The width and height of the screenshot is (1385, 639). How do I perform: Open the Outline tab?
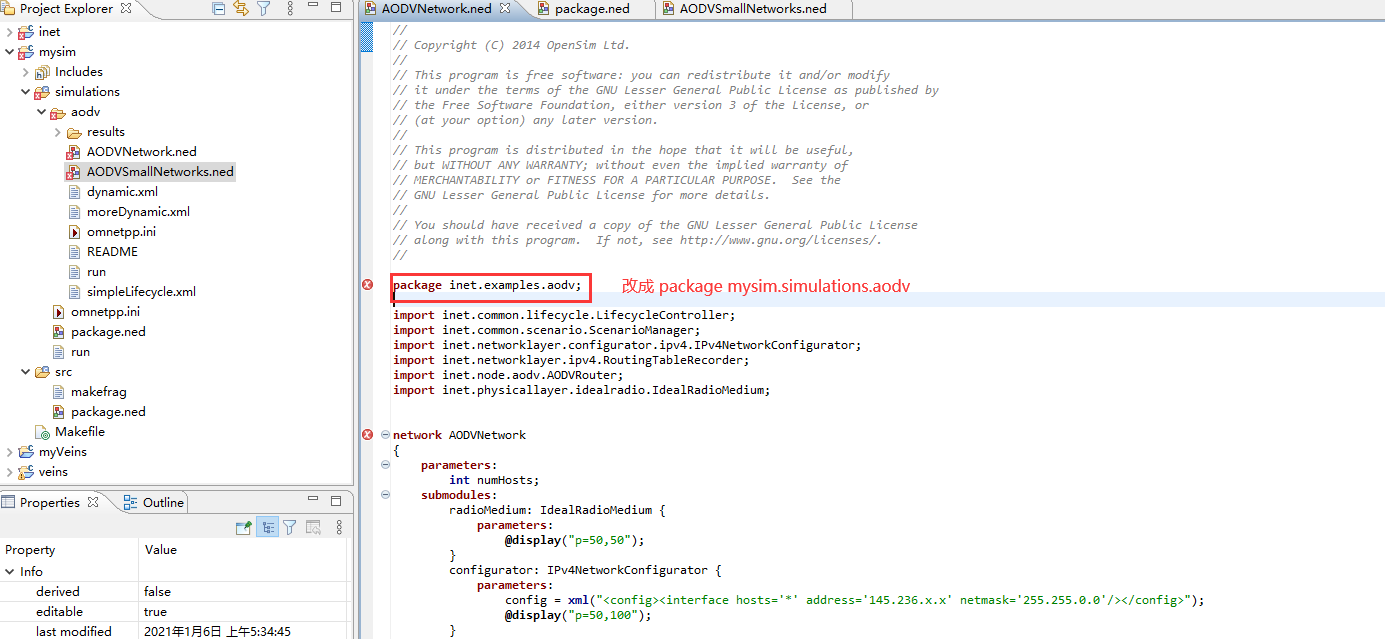tap(154, 502)
